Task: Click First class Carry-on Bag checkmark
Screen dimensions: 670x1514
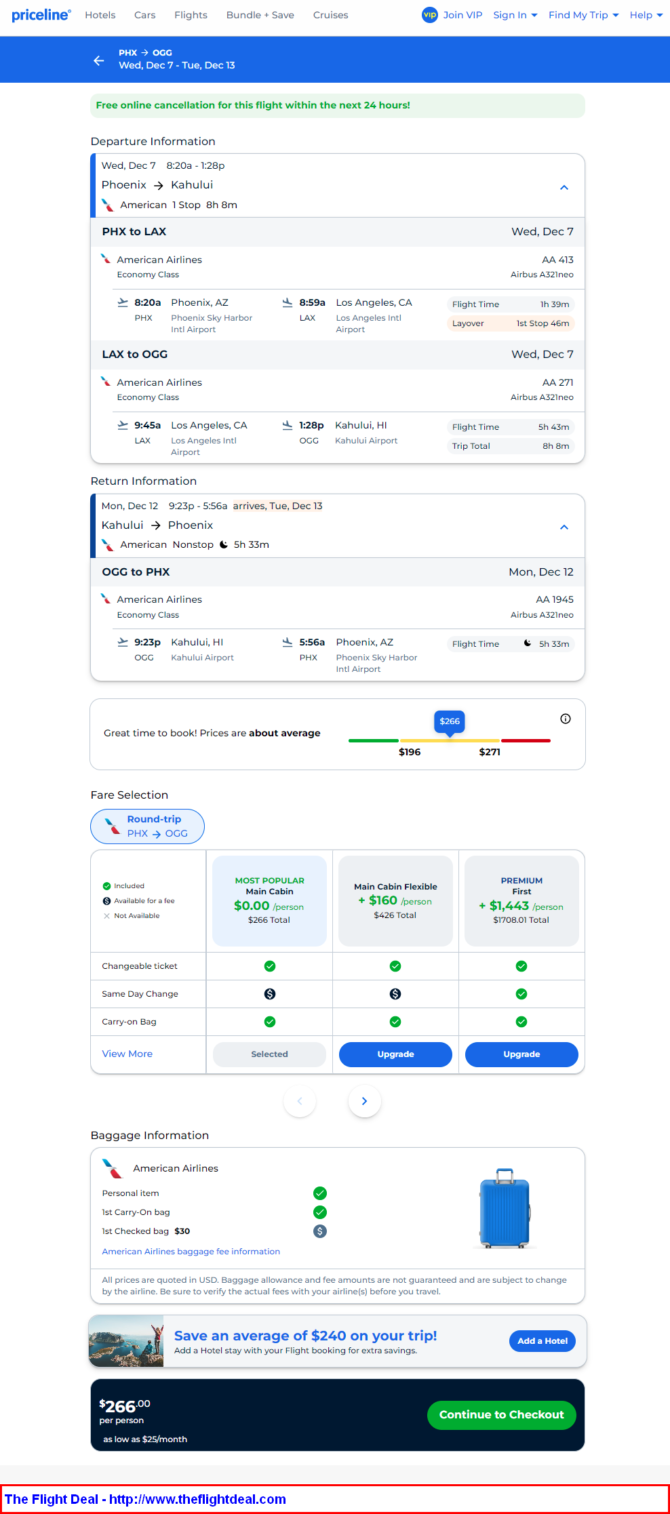Action: click(x=521, y=1021)
